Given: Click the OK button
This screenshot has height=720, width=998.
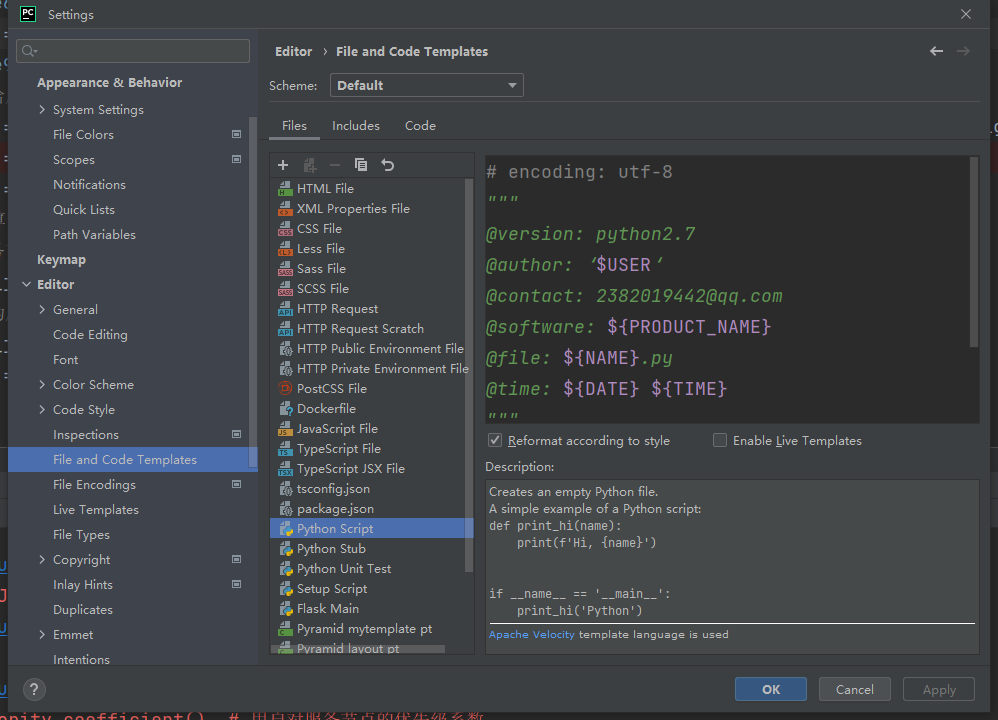Looking at the screenshot, I should pyautogui.click(x=771, y=689).
